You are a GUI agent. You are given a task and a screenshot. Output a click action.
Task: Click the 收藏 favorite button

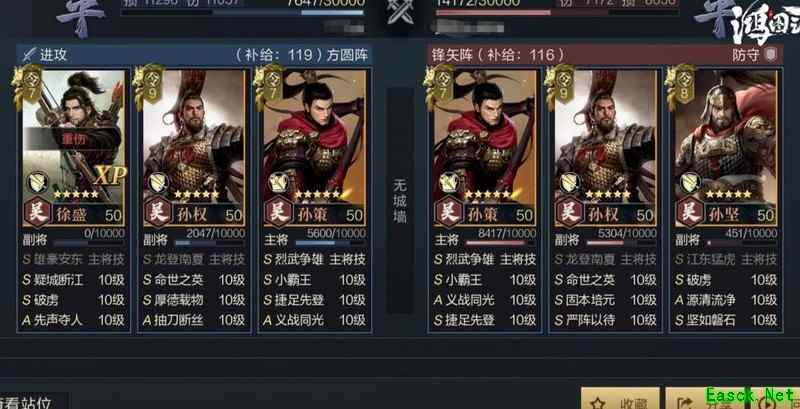[x=620, y=399]
